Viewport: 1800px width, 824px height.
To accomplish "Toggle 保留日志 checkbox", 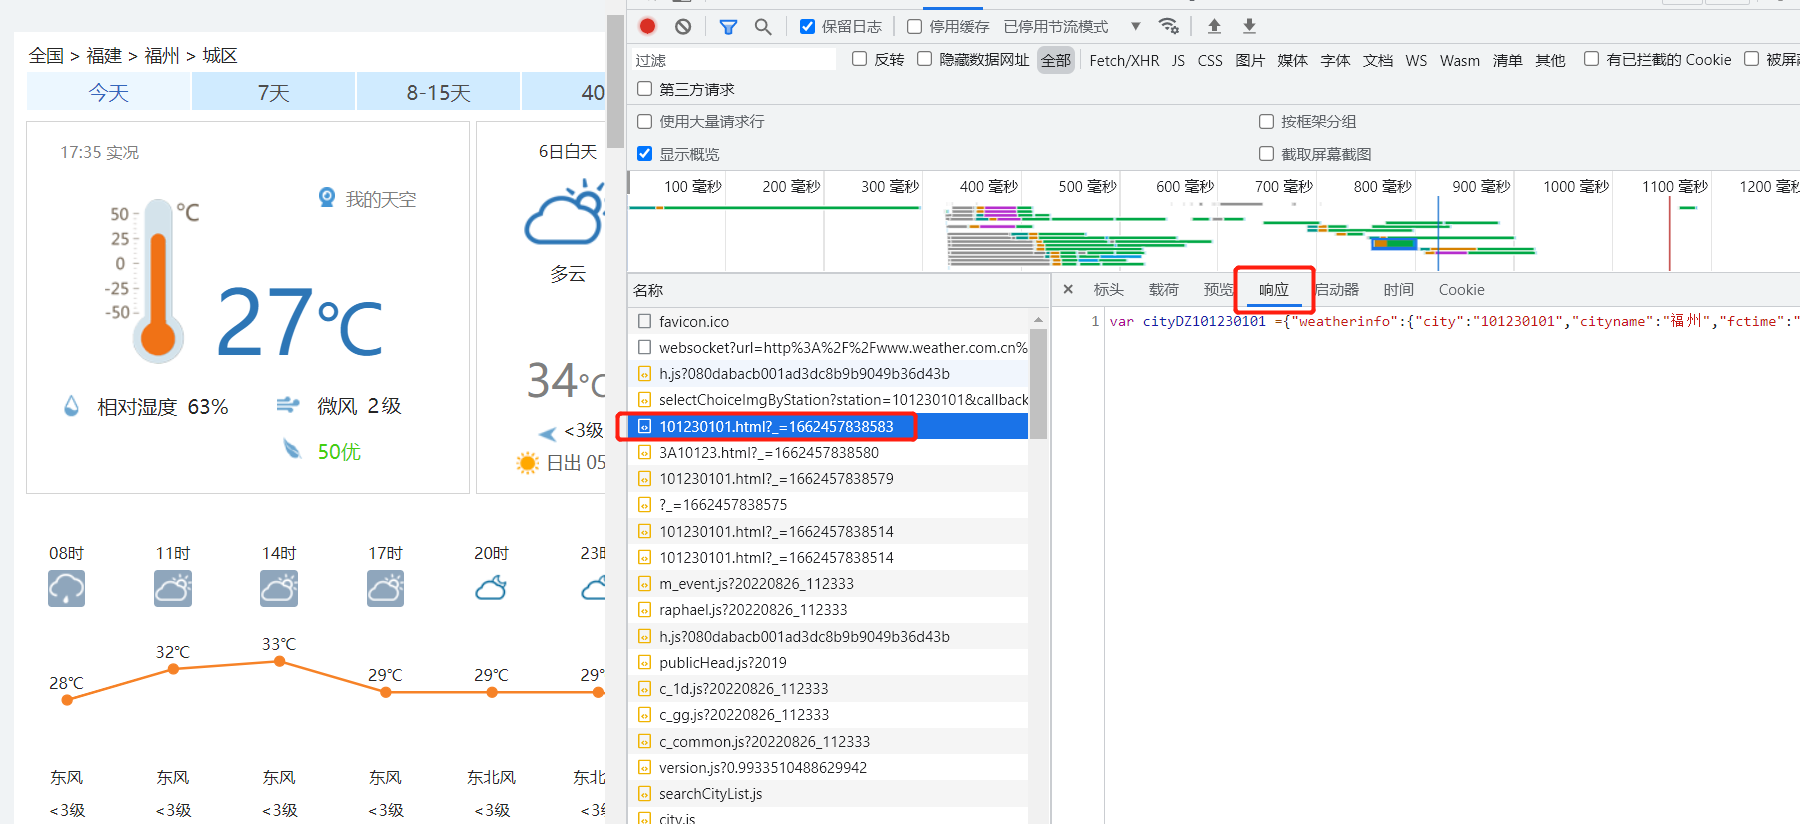I will pyautogui.click(x=808, y=27).
